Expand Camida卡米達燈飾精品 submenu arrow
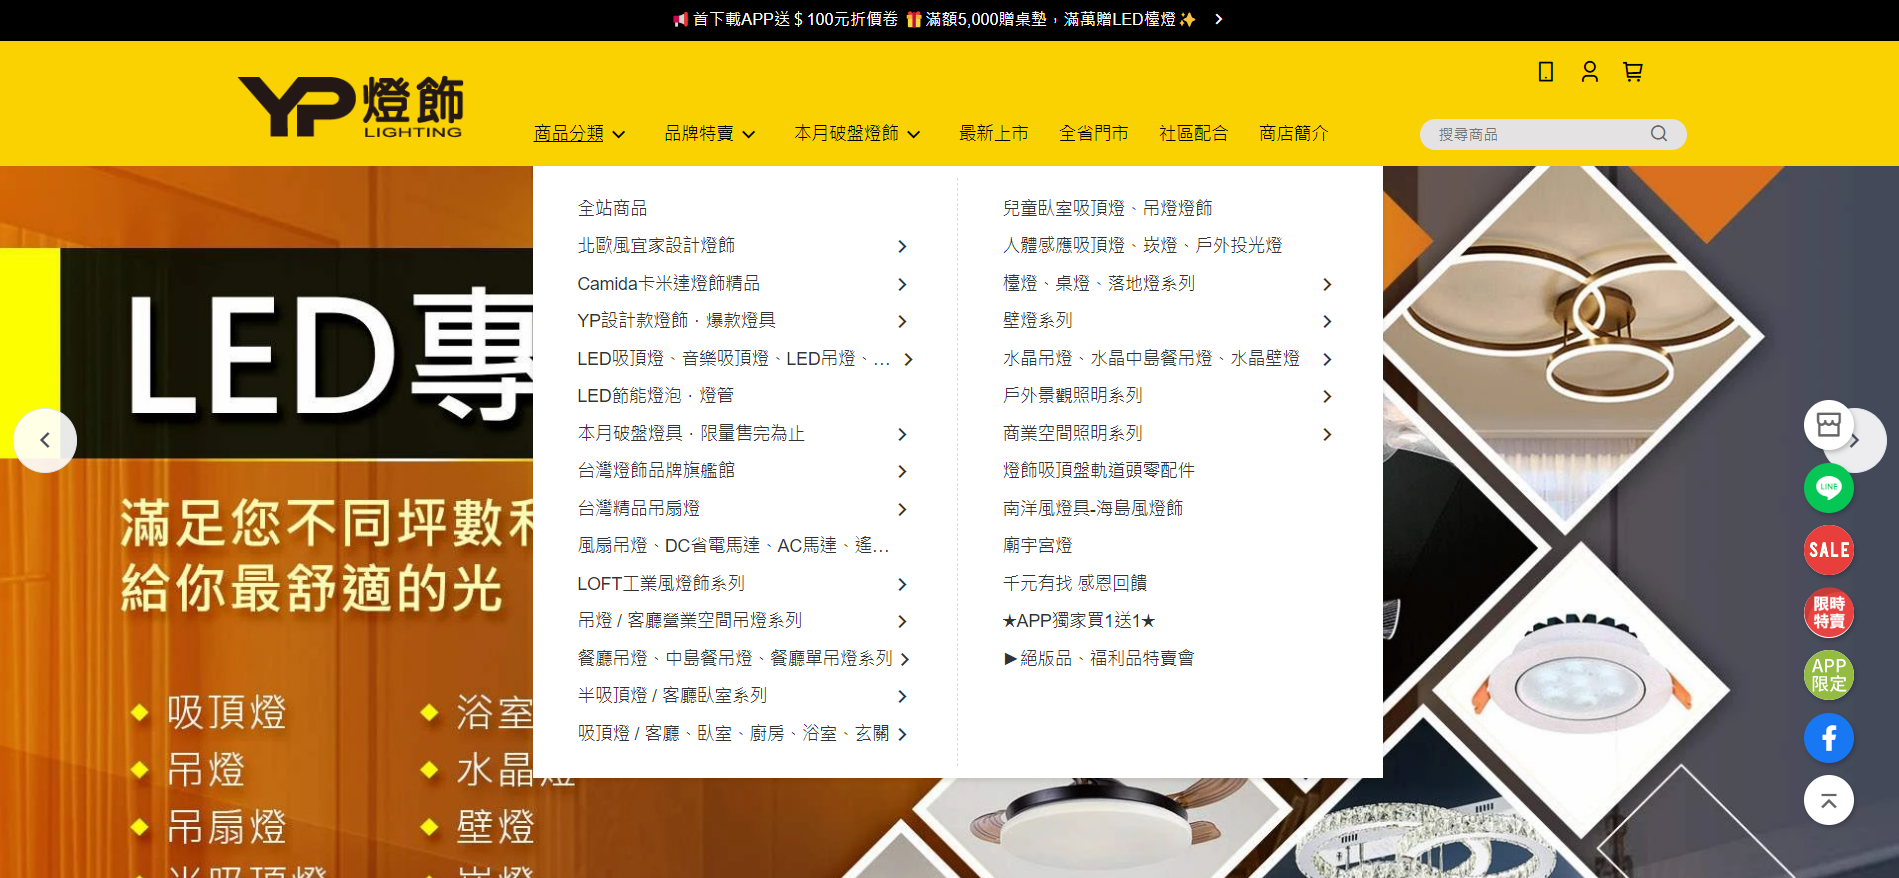Viewport: 1899px width, 878px height. 902,284
